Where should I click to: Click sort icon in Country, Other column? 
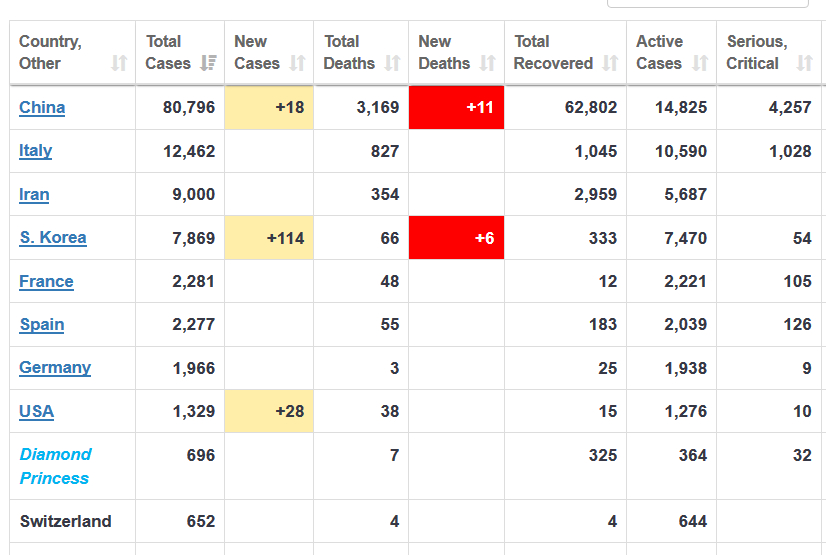[119, 63]
